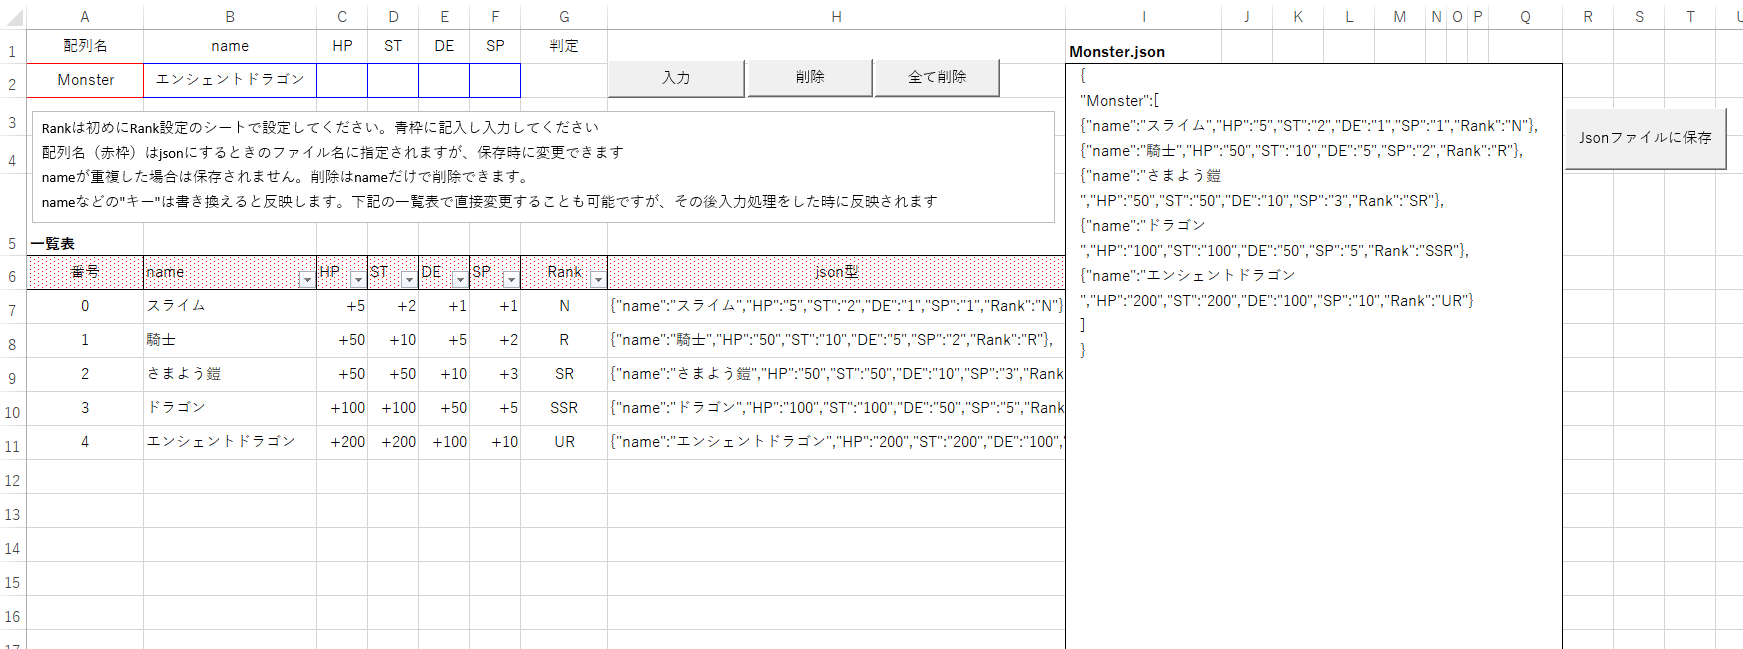Click the スライム name cell

point(230,306)
